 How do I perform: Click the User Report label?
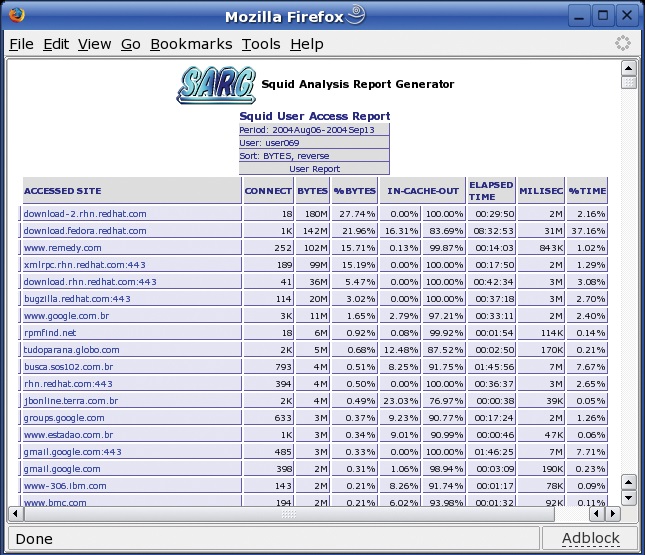tap(314, 169)
